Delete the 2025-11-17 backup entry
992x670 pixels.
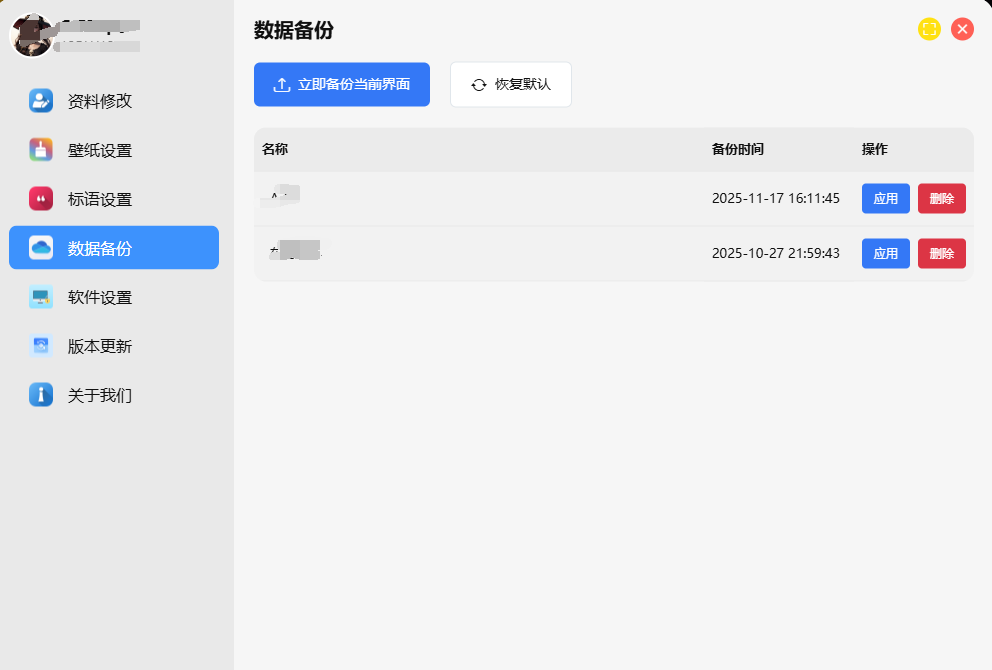point(941,198)
